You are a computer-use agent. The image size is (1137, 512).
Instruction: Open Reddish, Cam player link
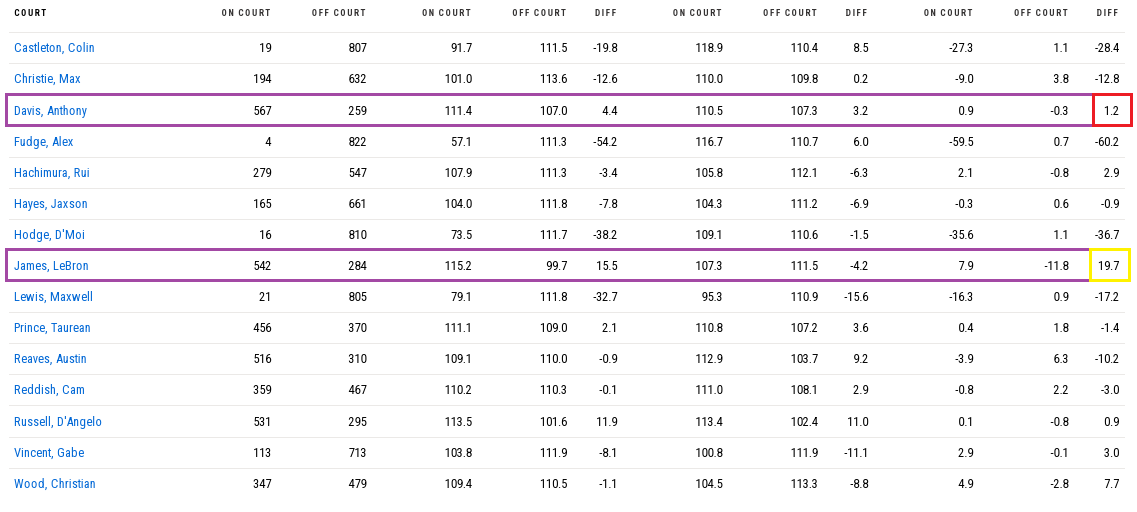pos(49,390)
